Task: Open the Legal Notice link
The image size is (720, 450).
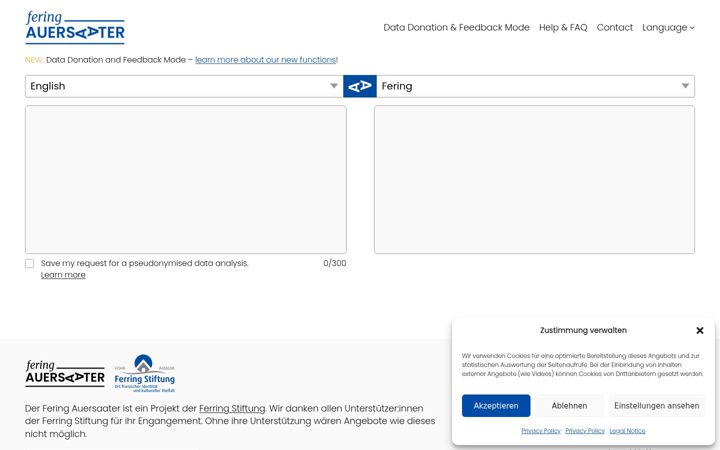Action: coord(627,431)
